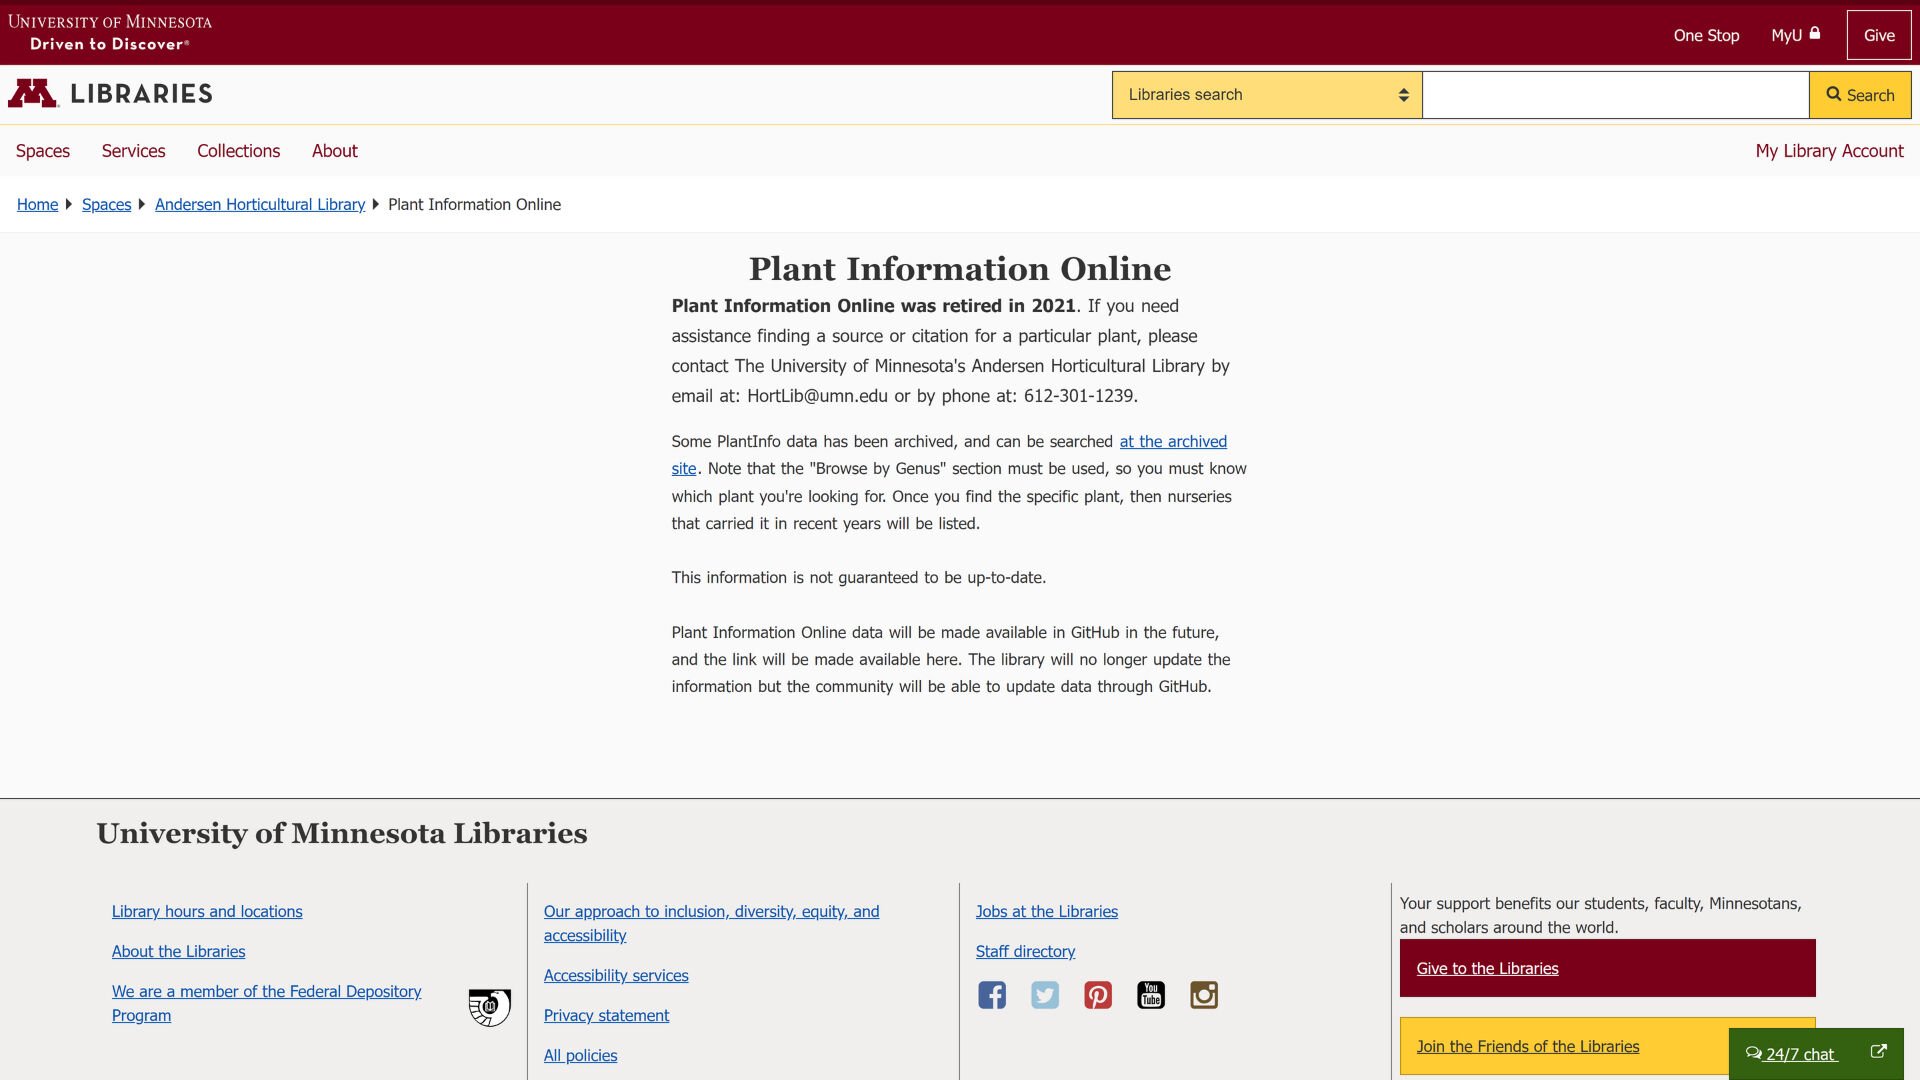Open the Instagram social icon

click(x=1203, y=995)
